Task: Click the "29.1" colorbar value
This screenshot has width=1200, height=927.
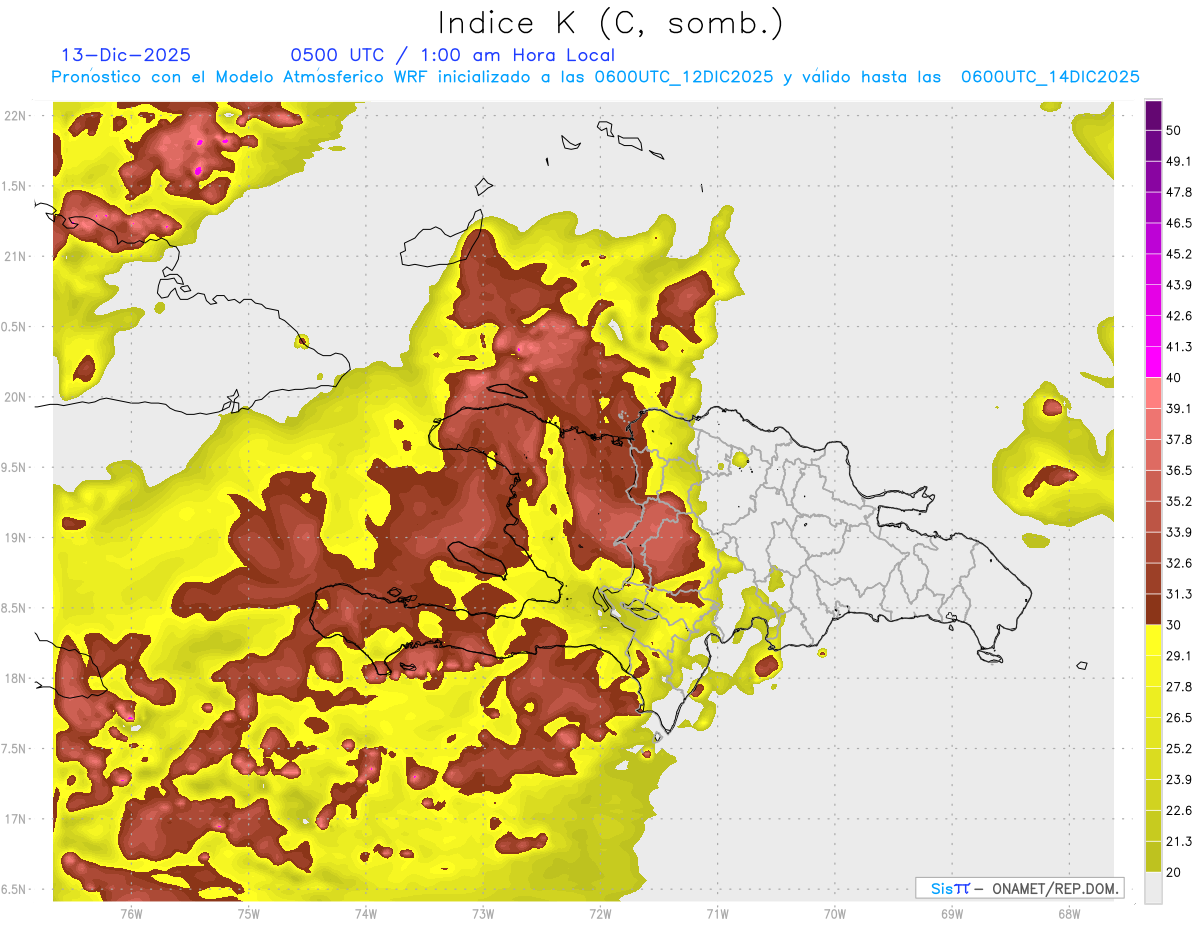Action: [1179, 655]
